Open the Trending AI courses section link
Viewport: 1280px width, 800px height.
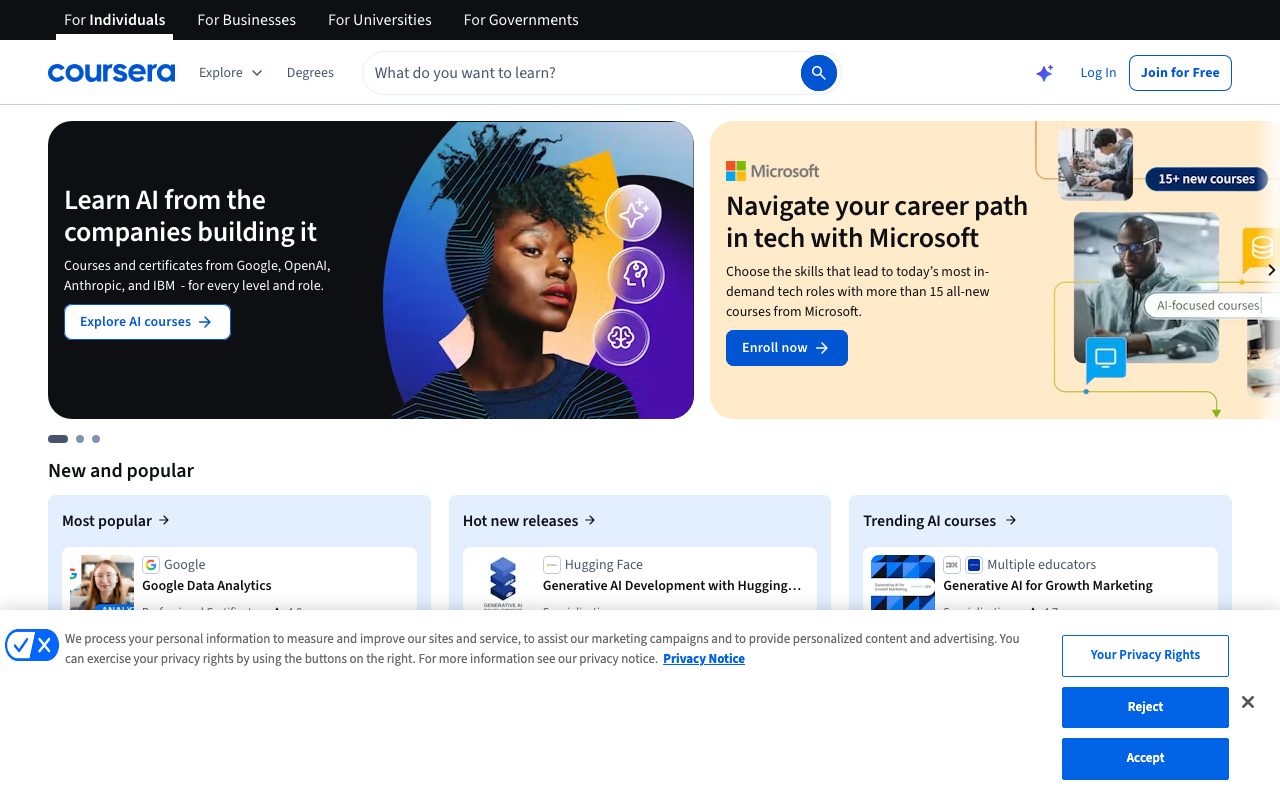coord(940,521)
